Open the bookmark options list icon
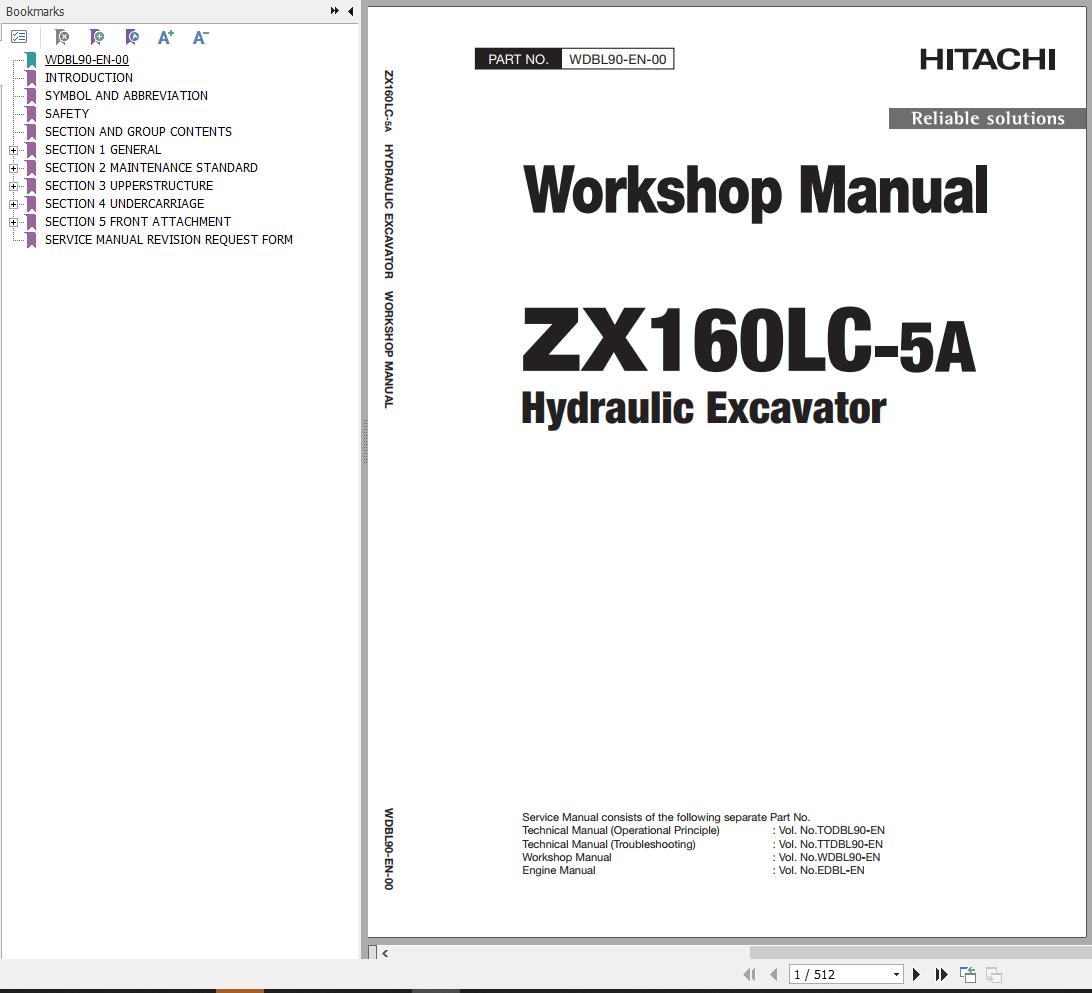 (x=19, y=37)
